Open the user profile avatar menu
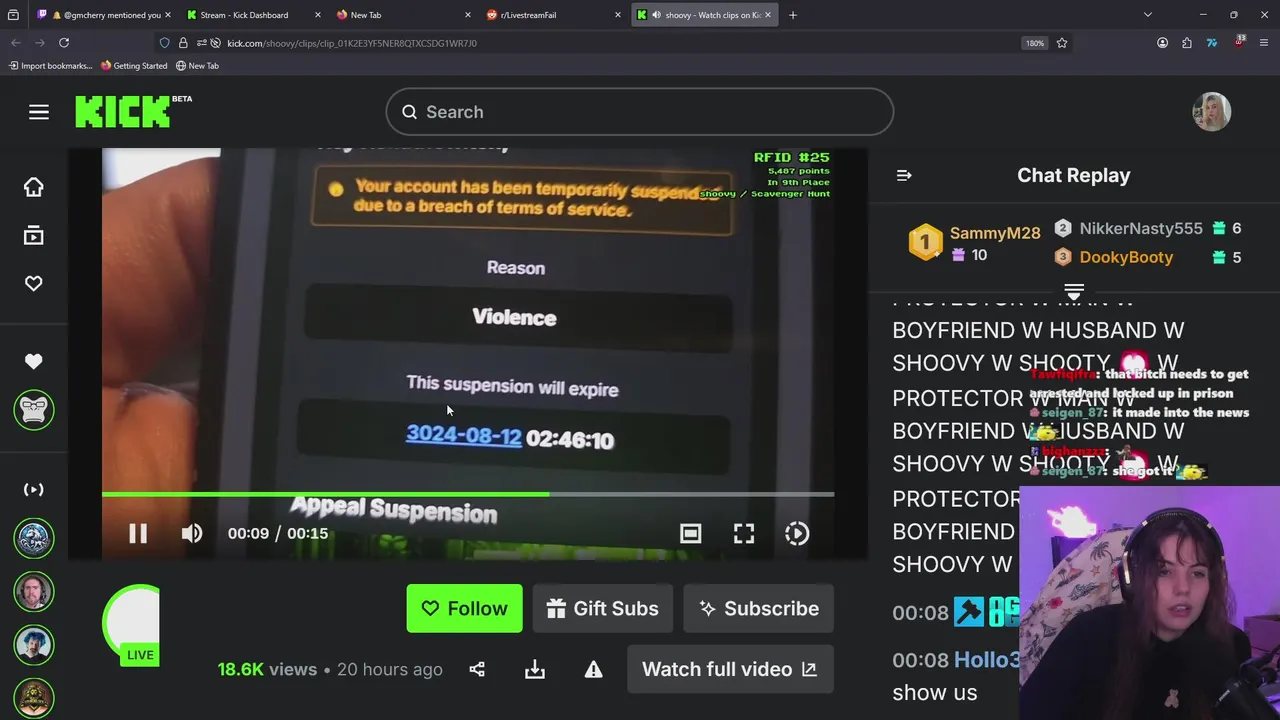This screenshot has width=1280, height=720. coord(1211,112)
